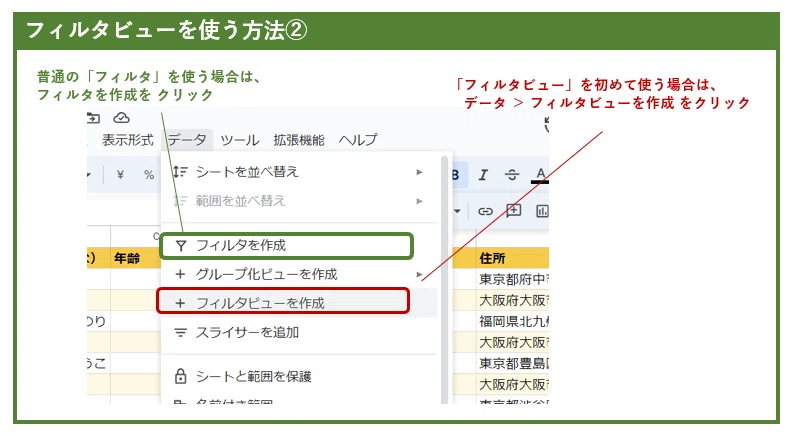797x437 pixels.
Task: Click funnel icon beside フィルタを作成
Action: 180,246
